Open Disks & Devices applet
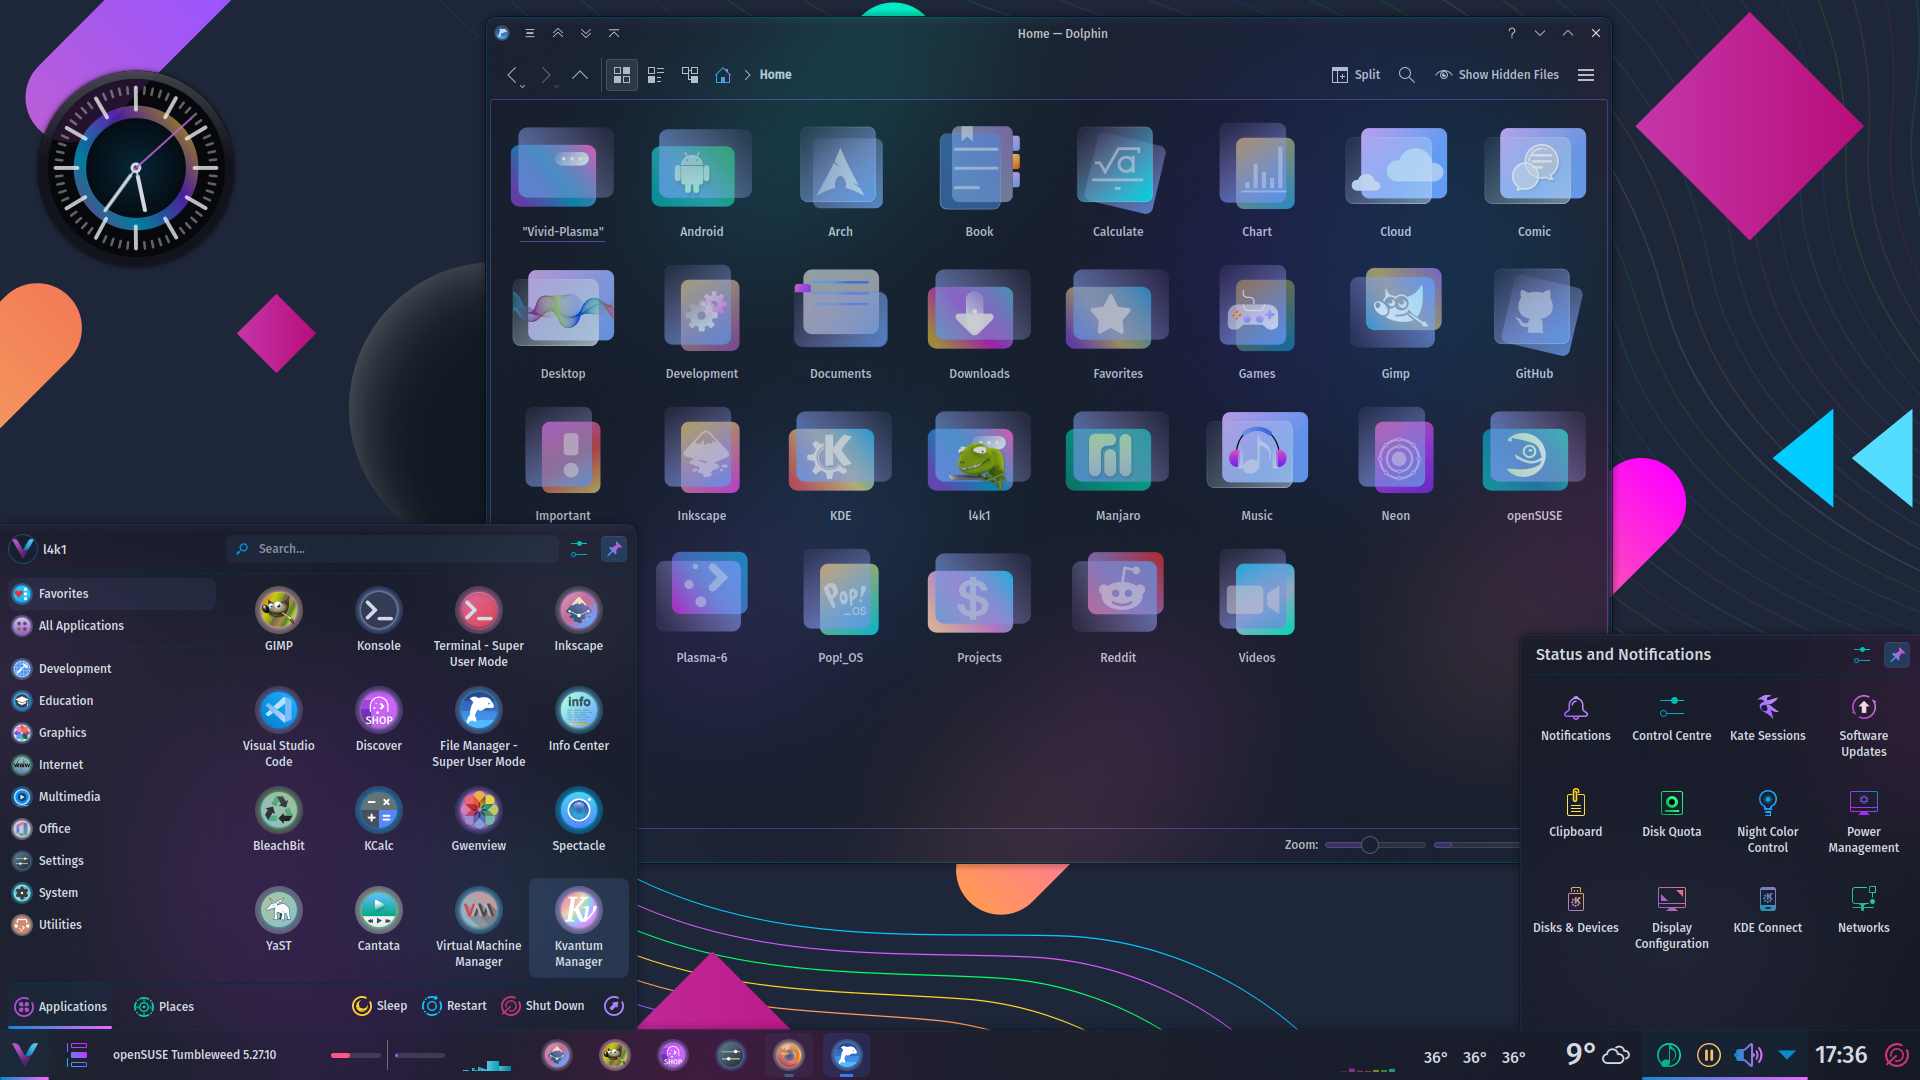This screenshot has height=1080, width=1920. pyautogui.click(x=1576, y=910)
